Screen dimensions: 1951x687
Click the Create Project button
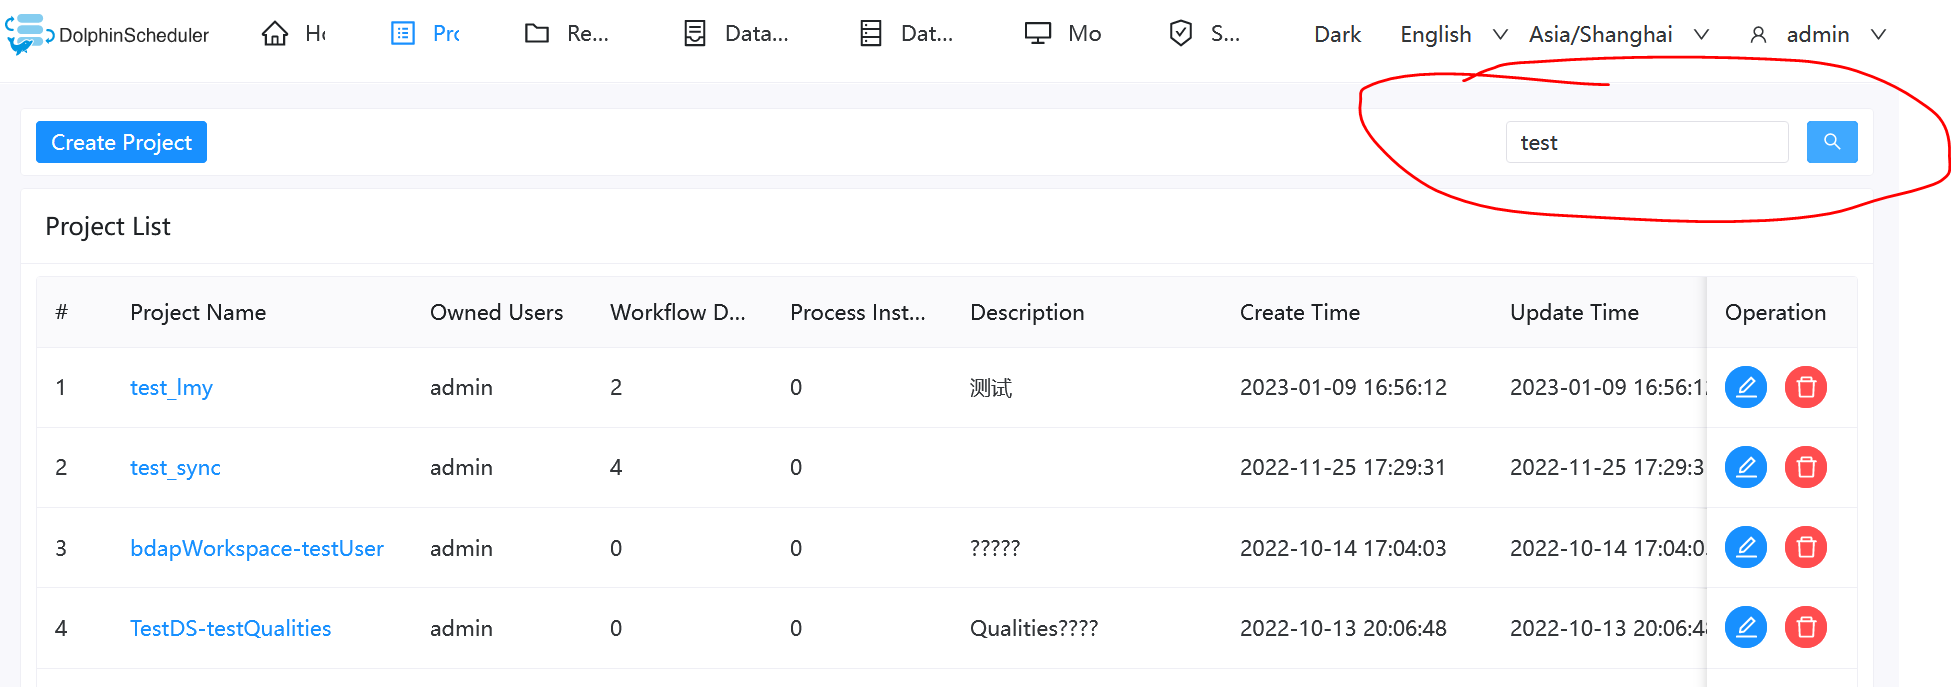coord(121,142)
